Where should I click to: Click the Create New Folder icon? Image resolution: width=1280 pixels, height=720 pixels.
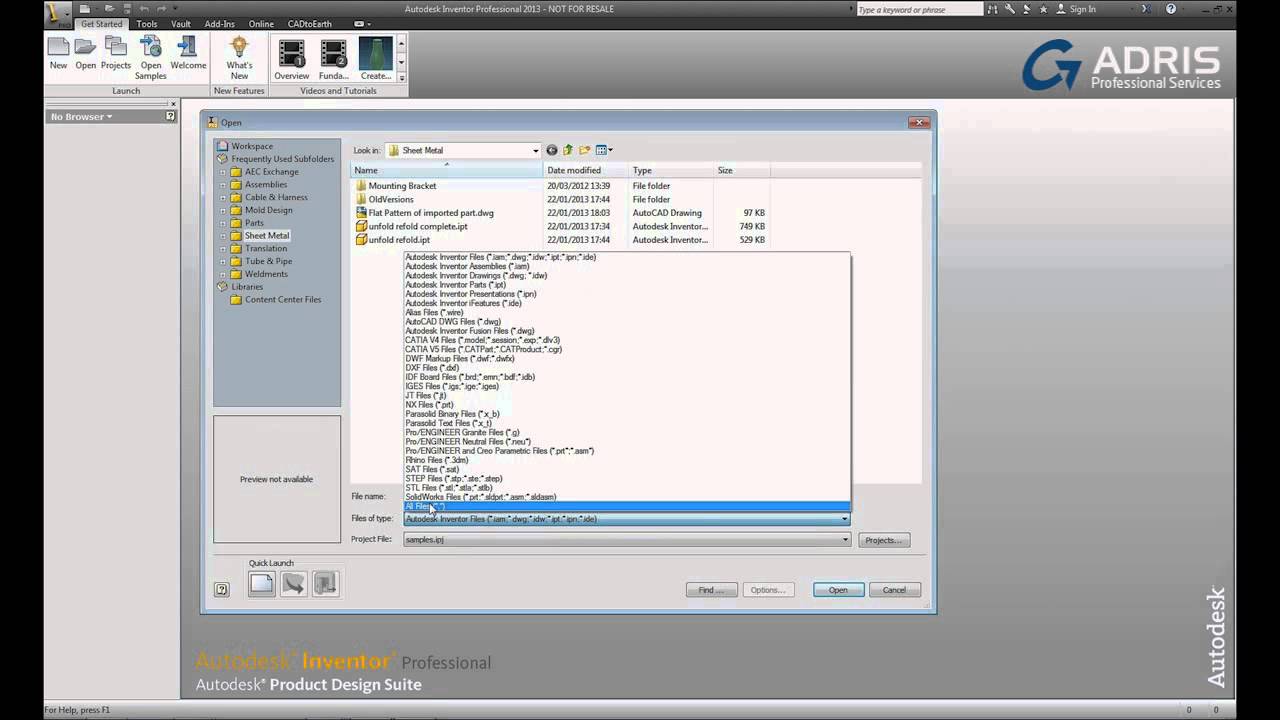click(585, 150)
